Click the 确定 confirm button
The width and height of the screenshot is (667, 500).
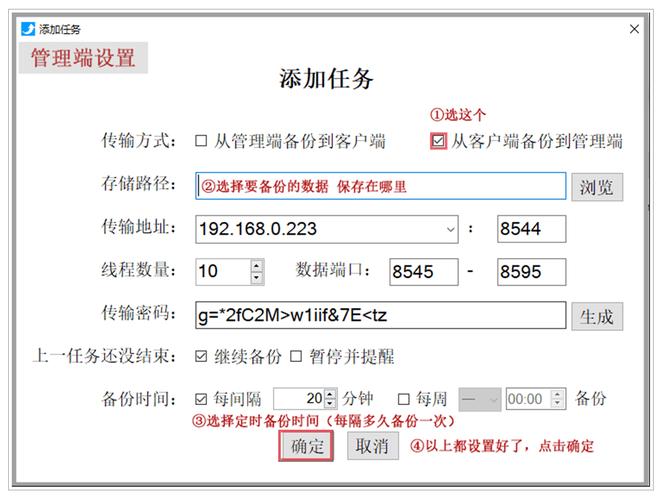tap(306, 446)
